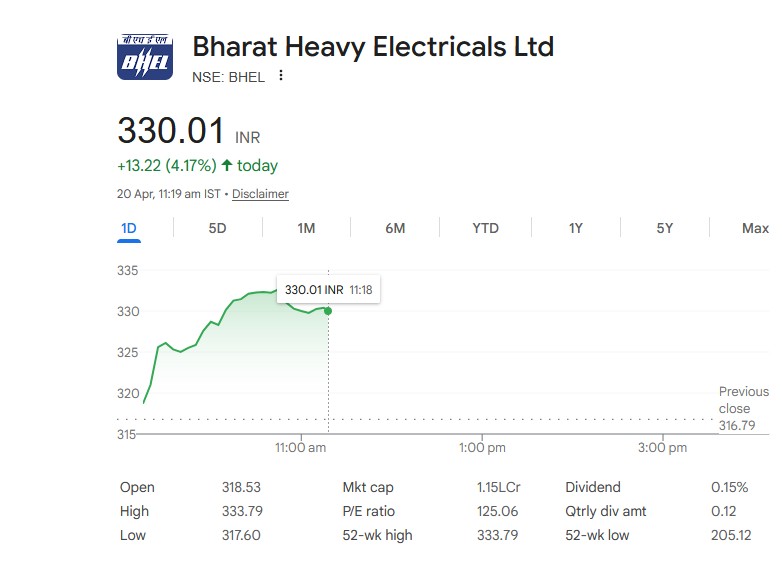Switch chart to 6M range
The width and height of the screenshot is (782, 582).
[395, 228]
